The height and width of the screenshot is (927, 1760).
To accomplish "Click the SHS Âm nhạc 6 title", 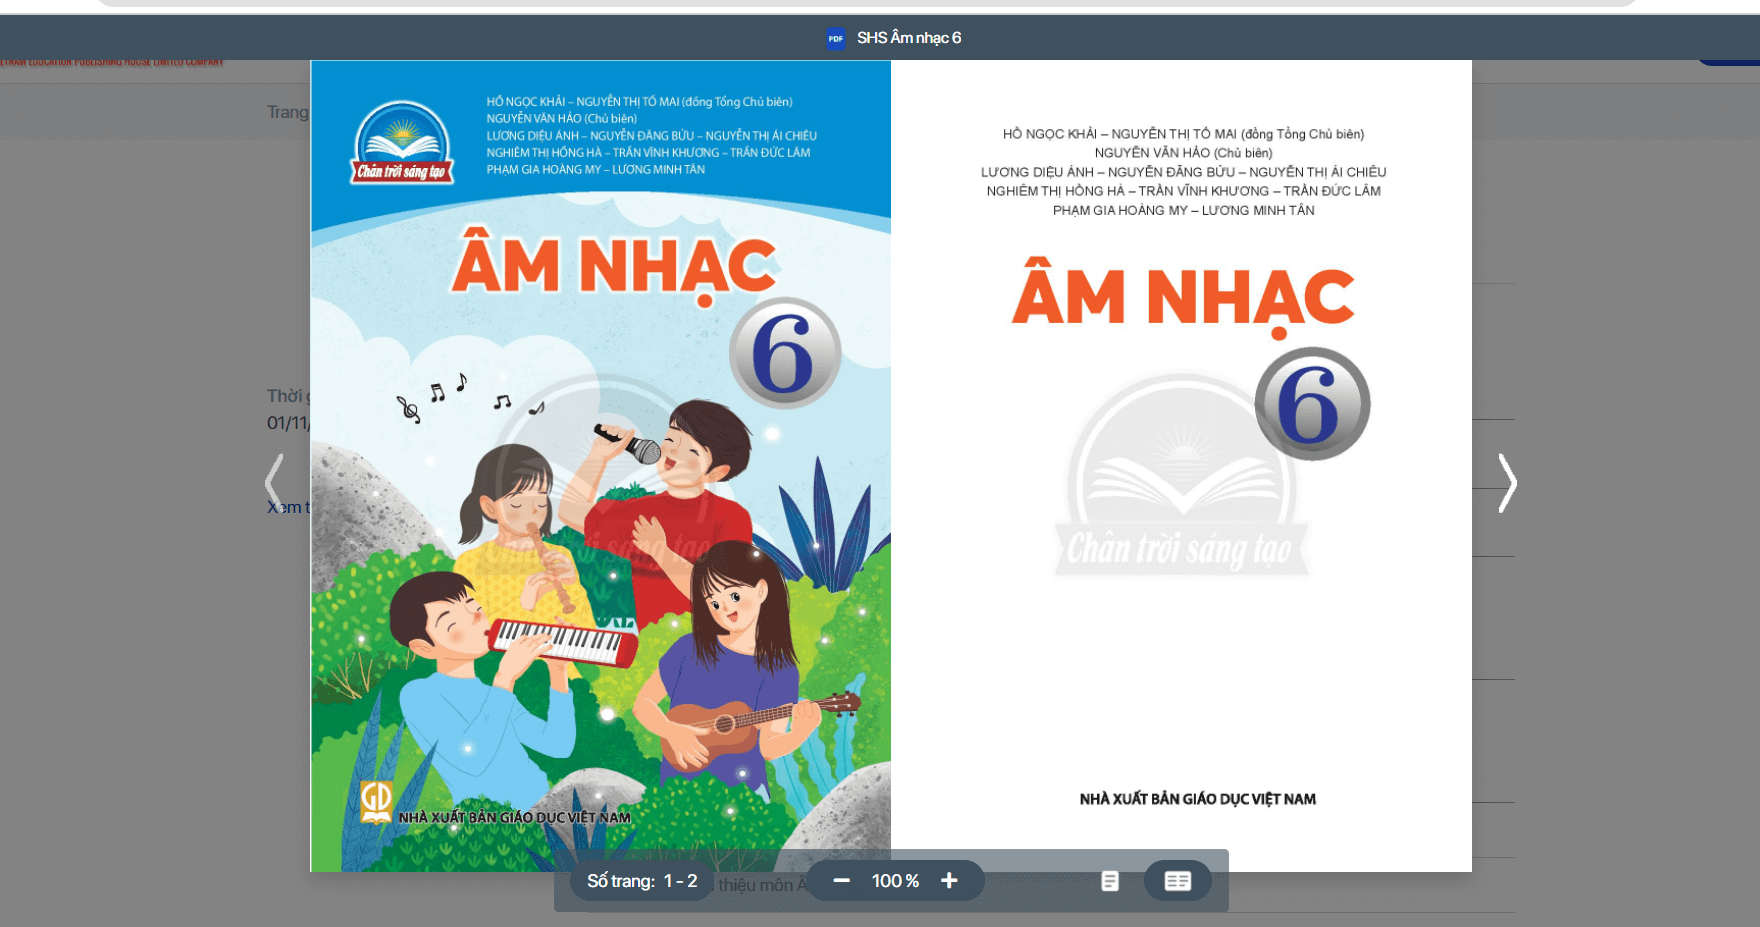I will click(909, 38).
